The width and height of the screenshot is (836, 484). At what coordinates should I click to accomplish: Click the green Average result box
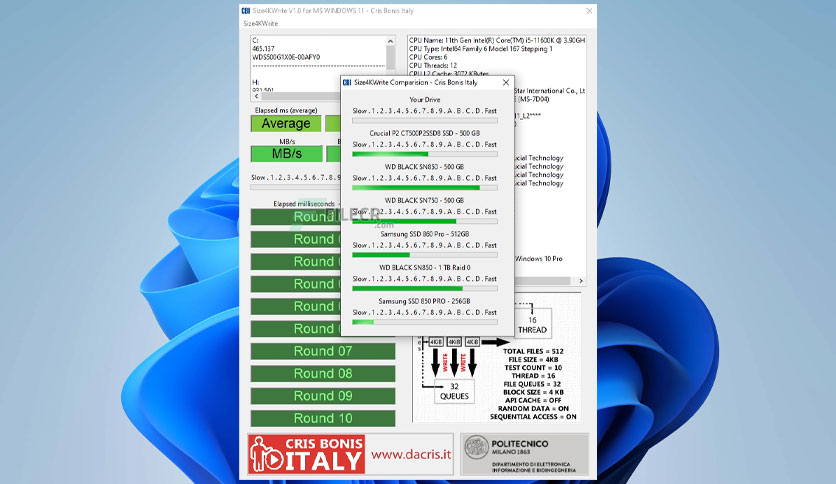[x=286, y=124]
